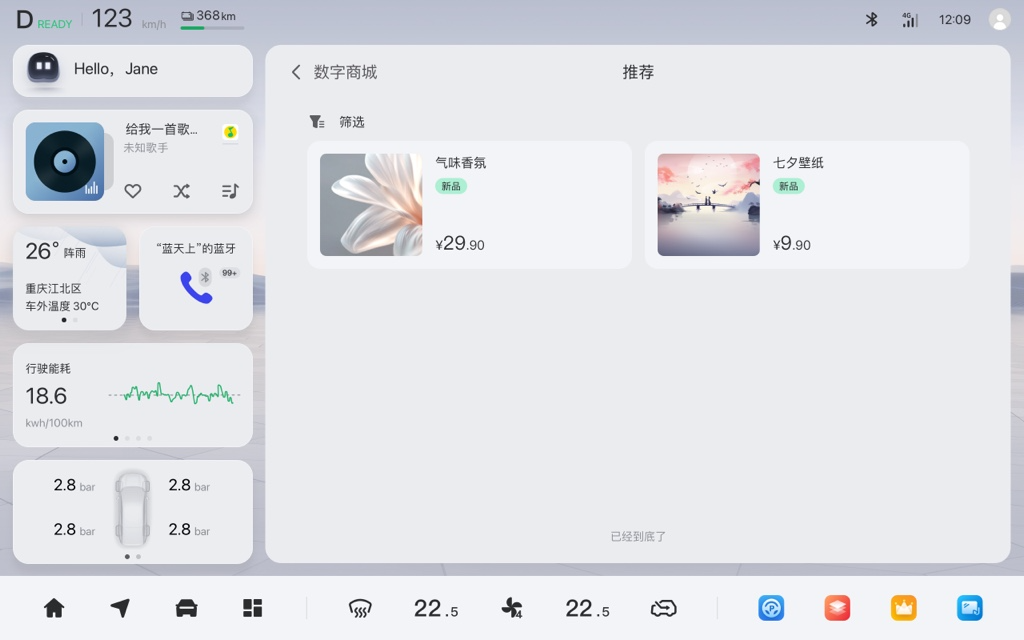The width and height of the screenshot is (1024, 640).
Task: Open the 七夕壁纸 wallpaper thumbnail
Action: click(709, 204)
